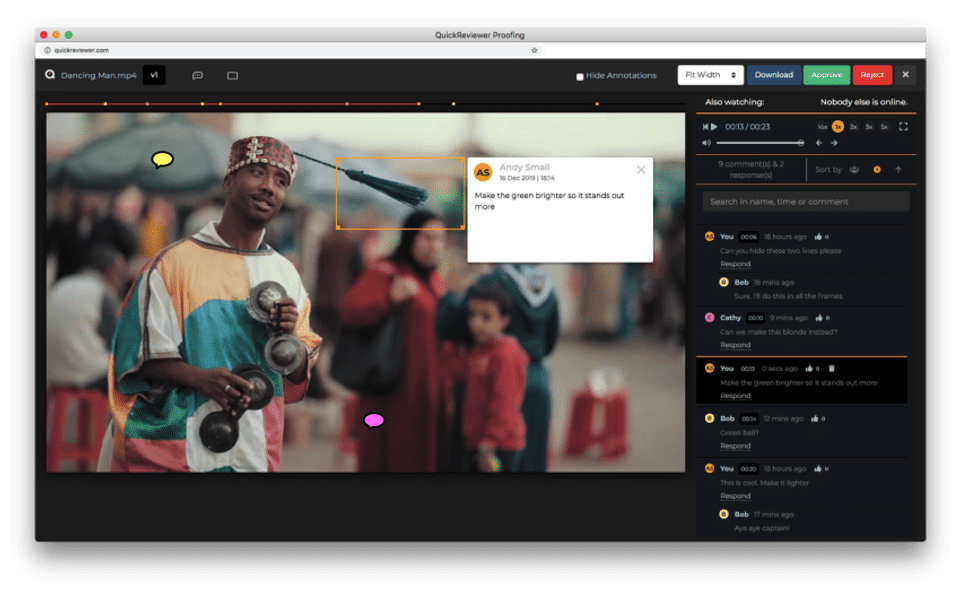Image resolution: width=960 pixels, height=591 pixels.
Task: Open the v1 version selector
Action: [154, 75]
